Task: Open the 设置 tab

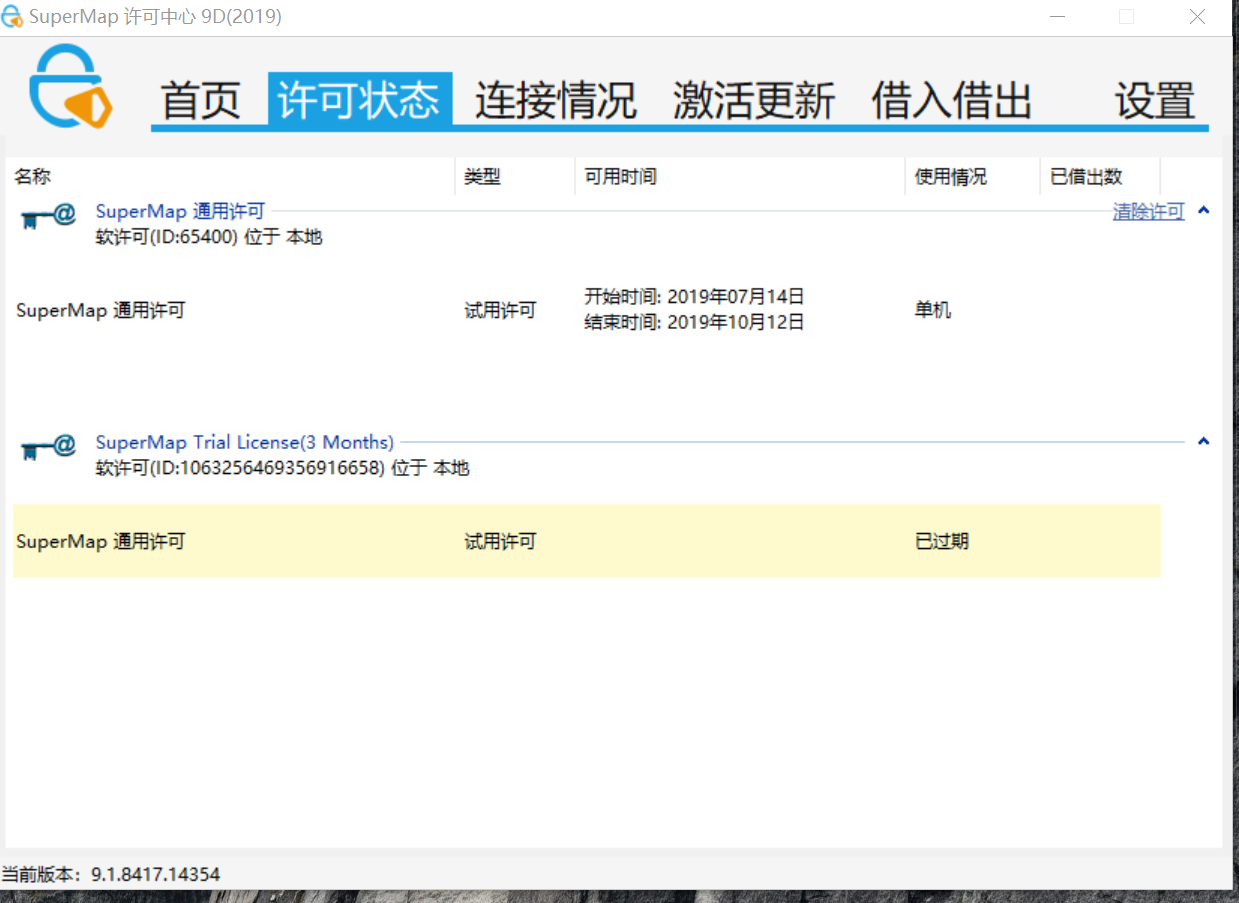Action: (1155, 100)
